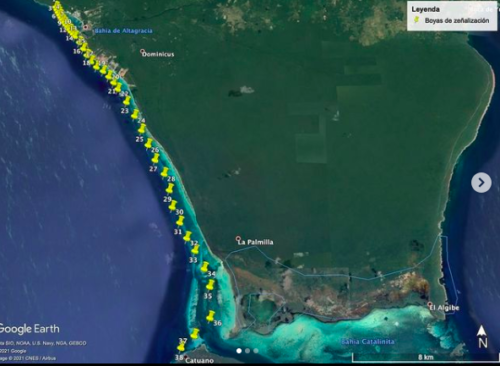Click the Boyas de señalización legend entry

coord(452,20)
